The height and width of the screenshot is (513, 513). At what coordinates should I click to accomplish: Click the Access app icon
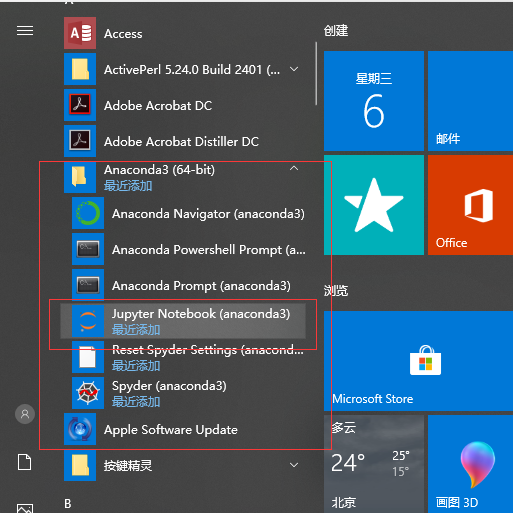tap(80, 33)
